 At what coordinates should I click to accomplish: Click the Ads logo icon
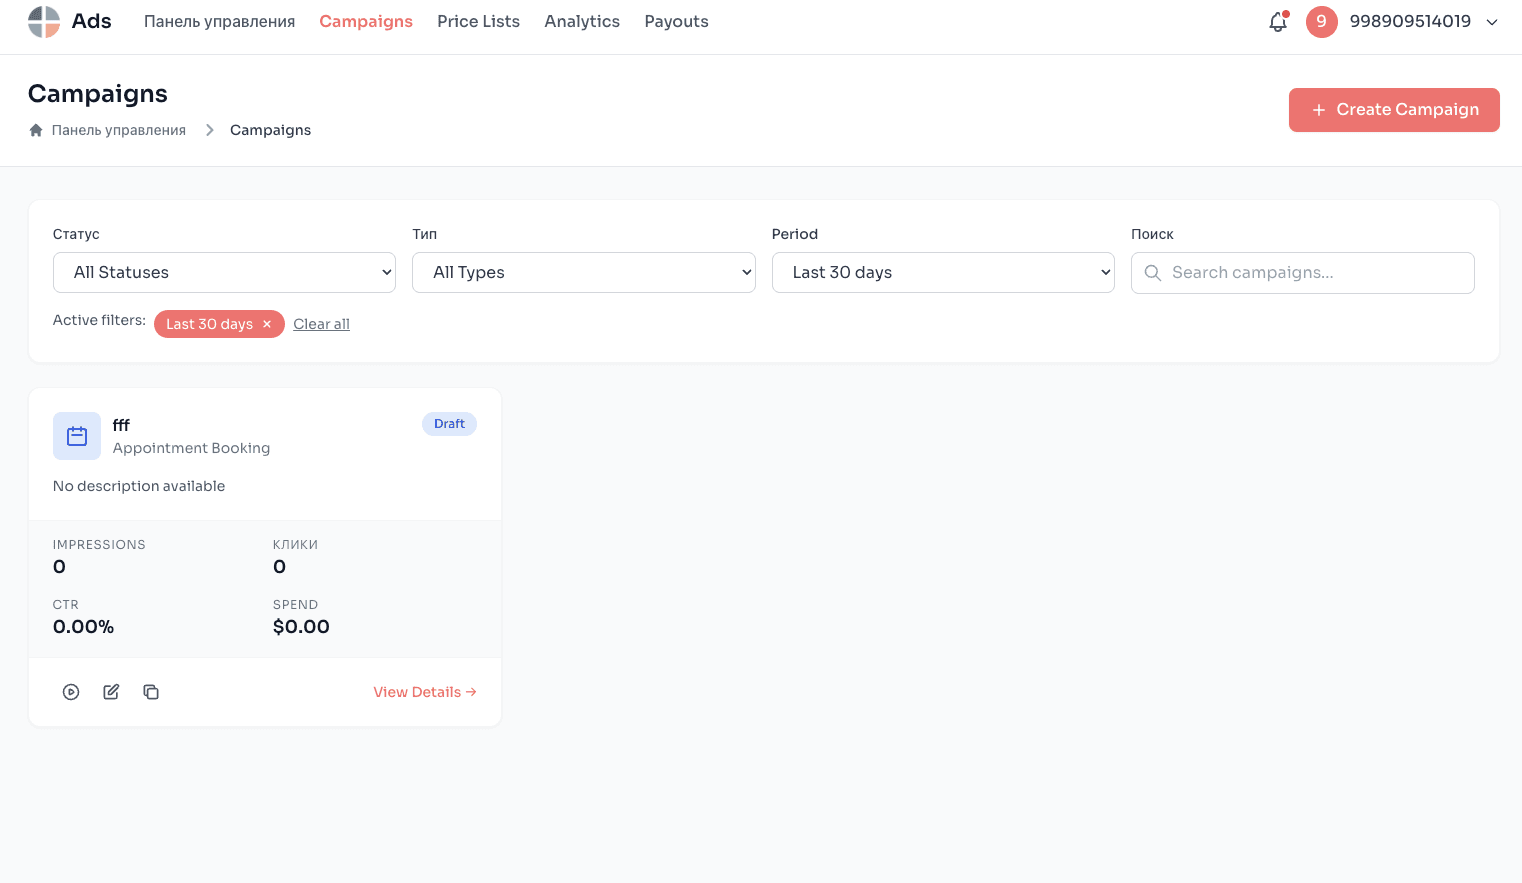tap(44, 22)
